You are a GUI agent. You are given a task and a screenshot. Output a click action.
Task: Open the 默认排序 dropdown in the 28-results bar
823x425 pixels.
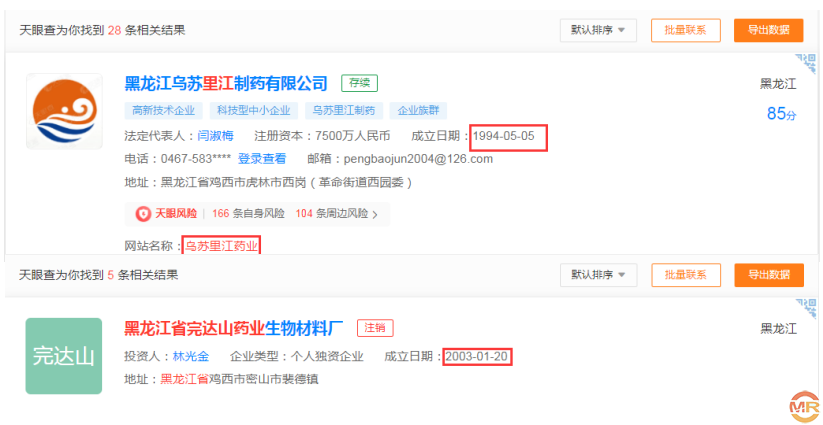(598, 30)
